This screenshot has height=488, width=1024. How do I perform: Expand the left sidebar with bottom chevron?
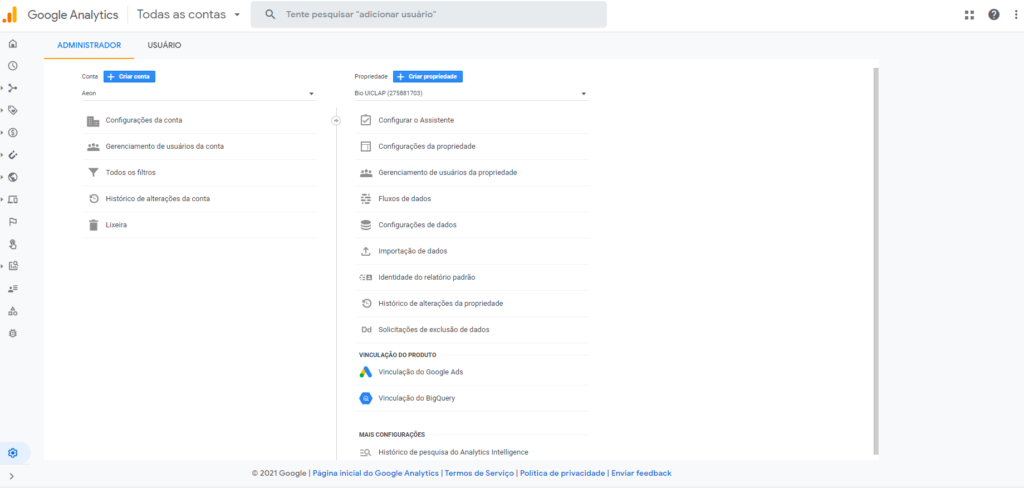[x=12, y=476]
